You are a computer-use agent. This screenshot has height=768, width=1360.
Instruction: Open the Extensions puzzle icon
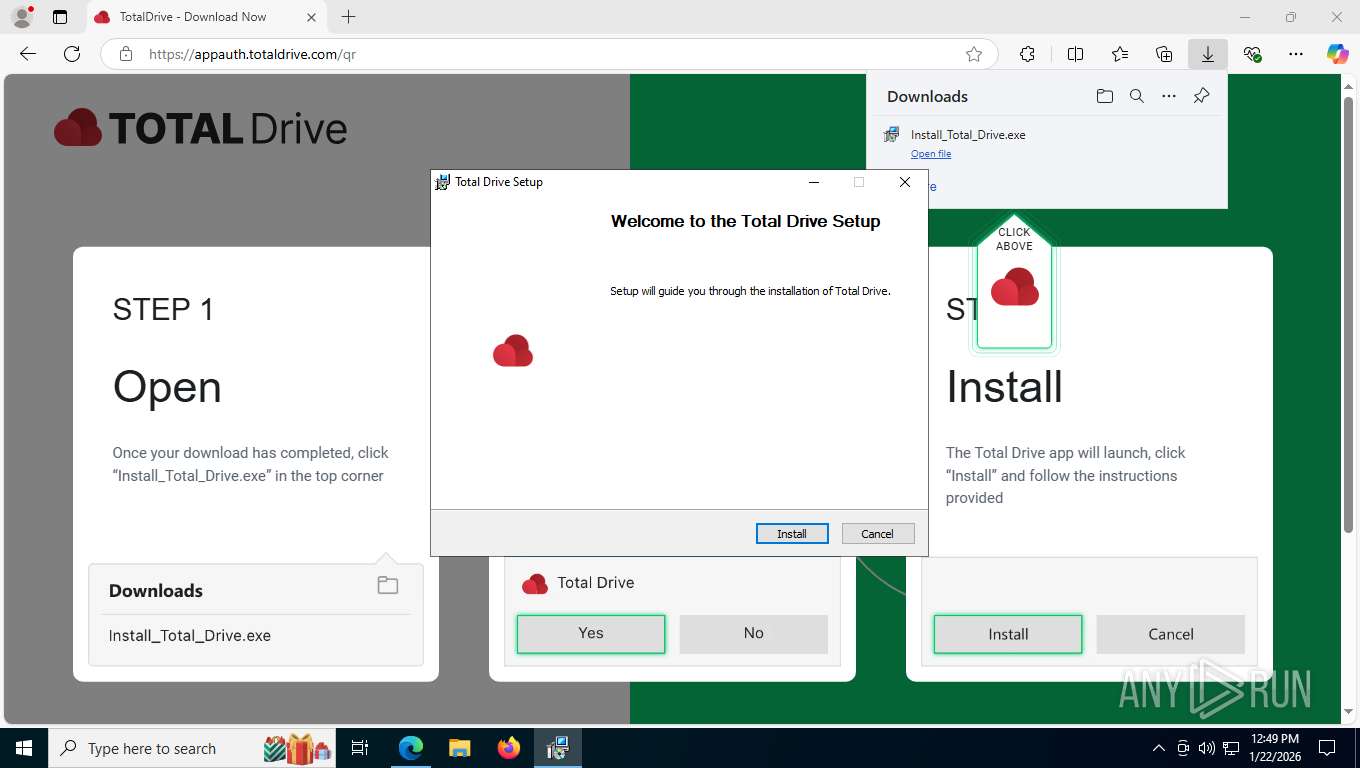pyautogui.click(x=1027, y=54)
